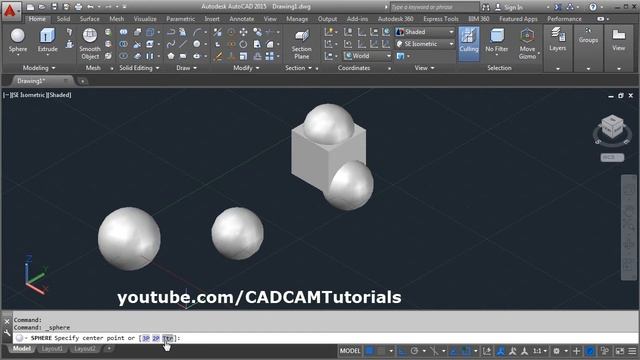Open the Section Plane tool
This screenshot has height=360, width=640.
coord(302,44)
